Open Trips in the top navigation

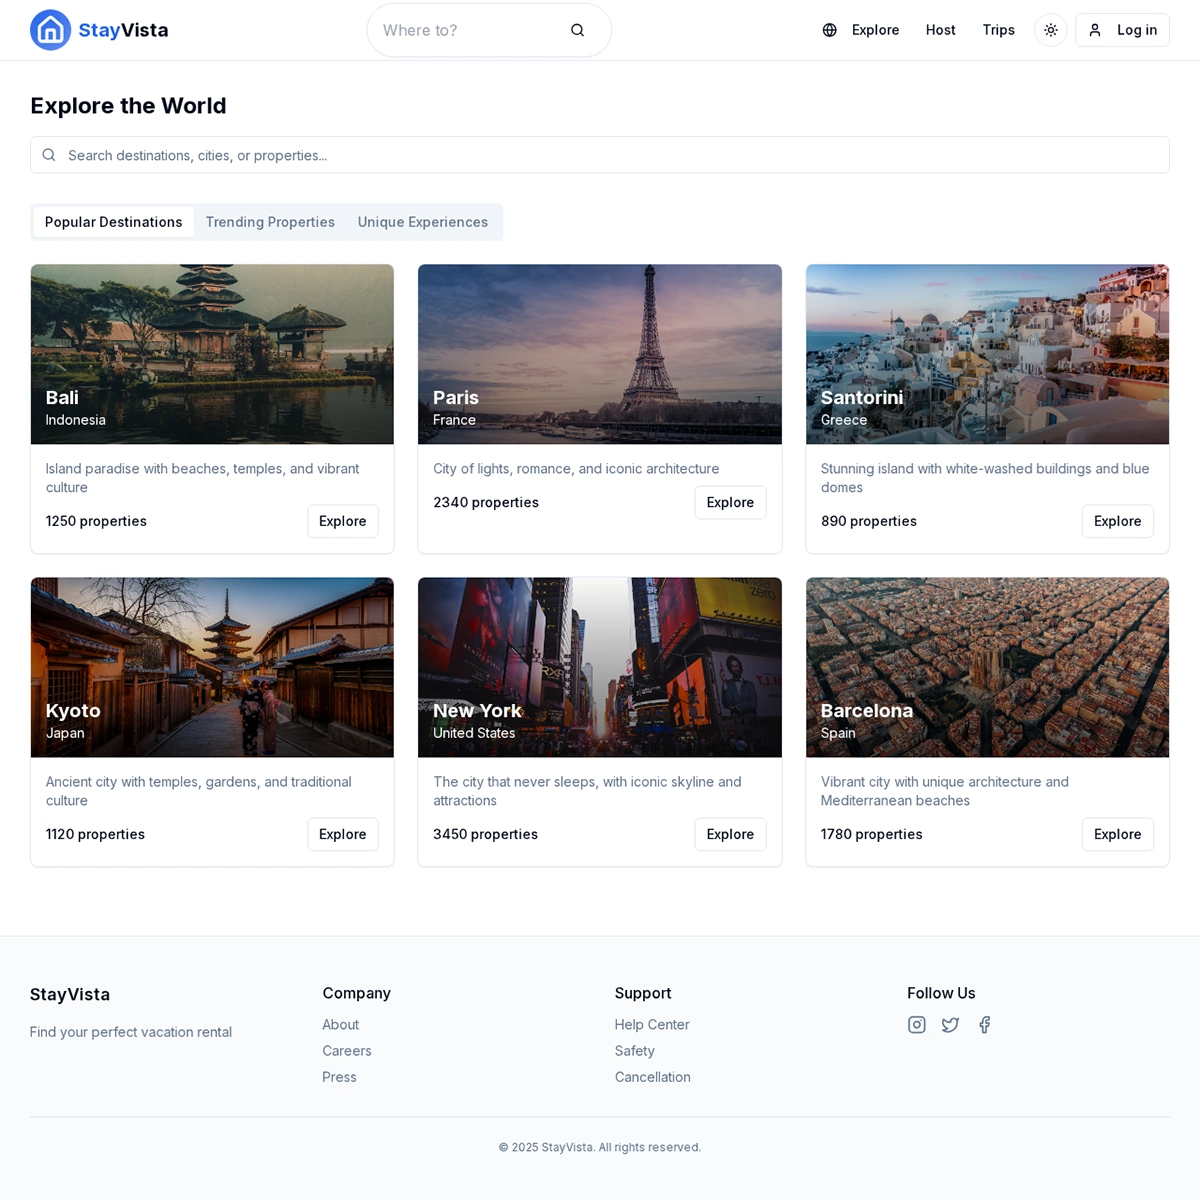[x=999, y=30]
